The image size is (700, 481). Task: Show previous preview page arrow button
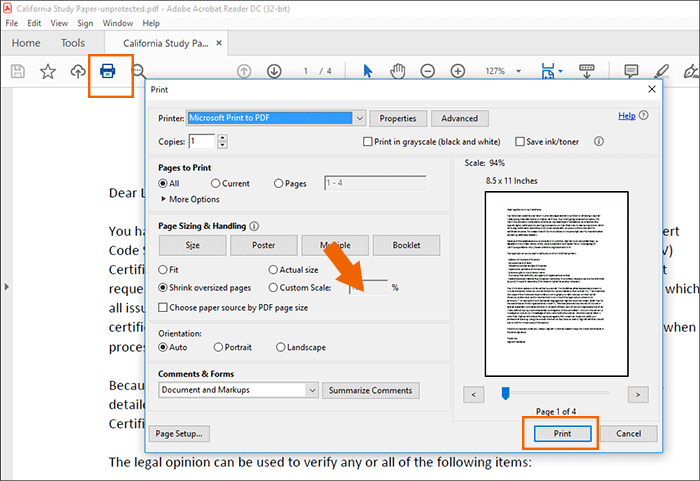473,394
